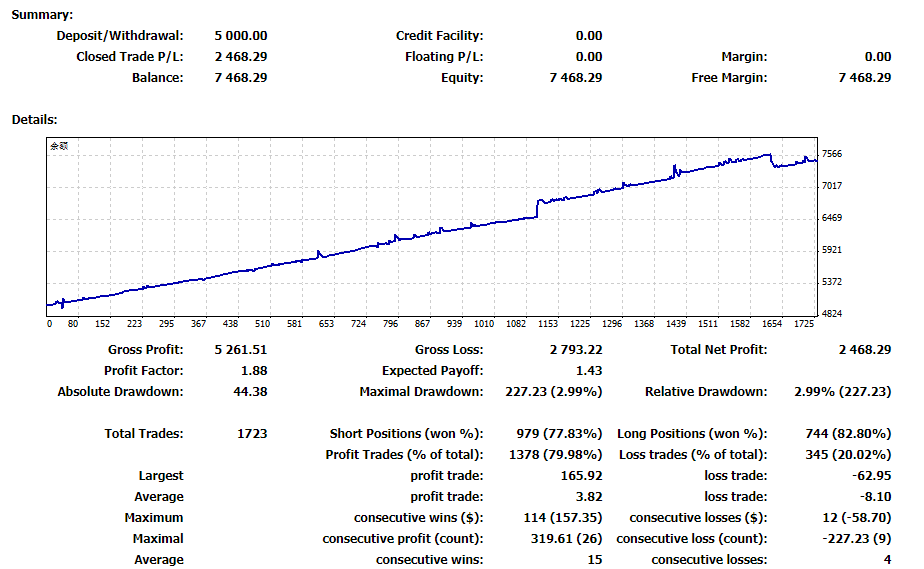924x569 pixels.
Task: Click the Profit Factor value 1.88
Action: click(254, 371)
